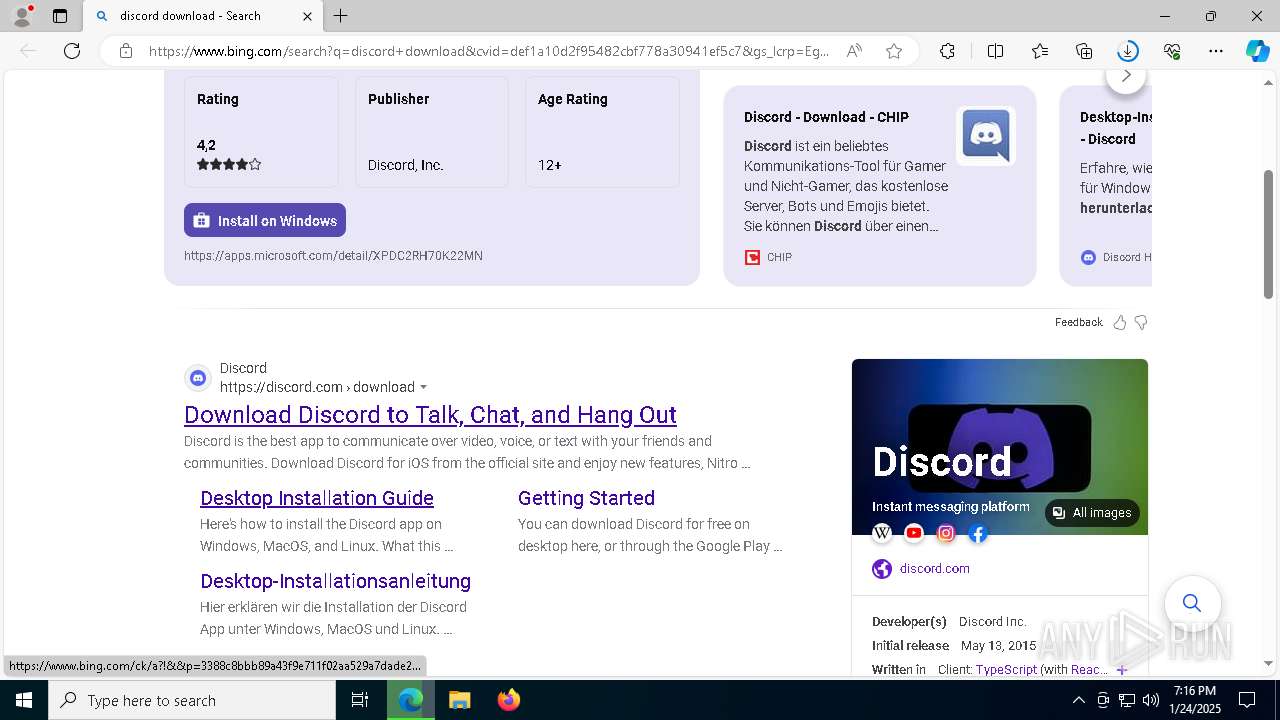Click the browser address bar
The width and height of the screenshot is (1280, 720).
point(490,51)
